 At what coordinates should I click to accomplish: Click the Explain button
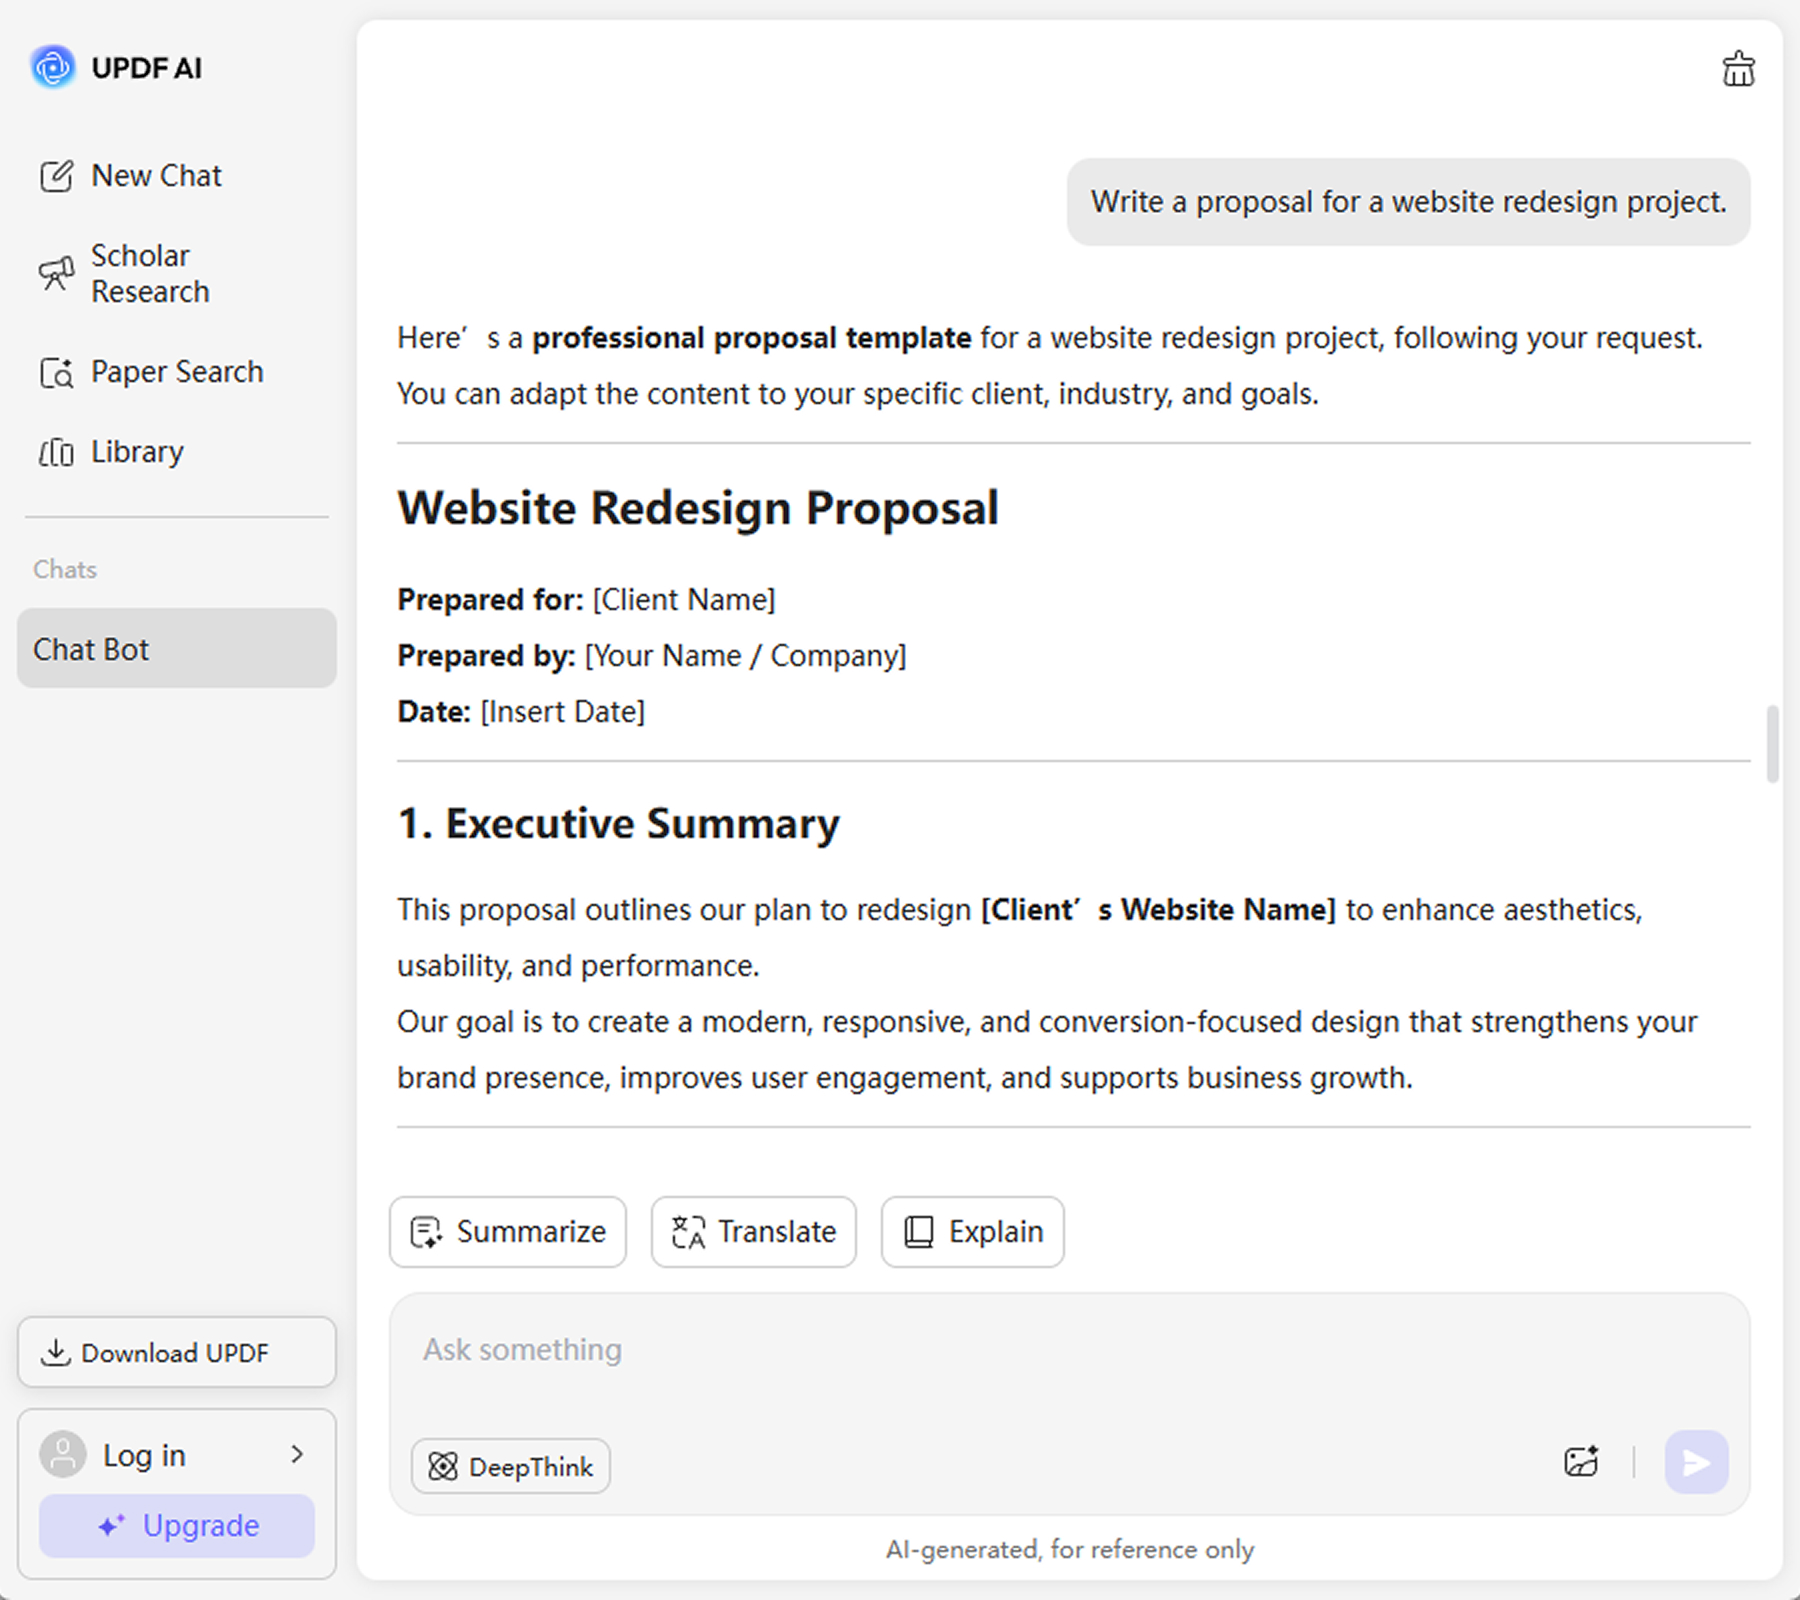pyautogui.click(x=972, y=1231)
